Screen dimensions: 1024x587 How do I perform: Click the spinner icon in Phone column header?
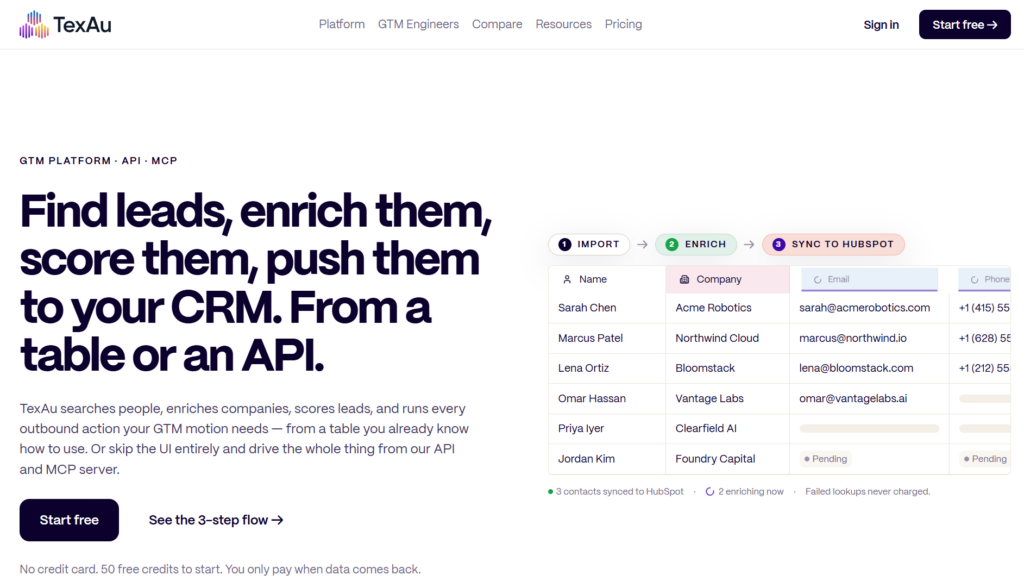(974, 279)
